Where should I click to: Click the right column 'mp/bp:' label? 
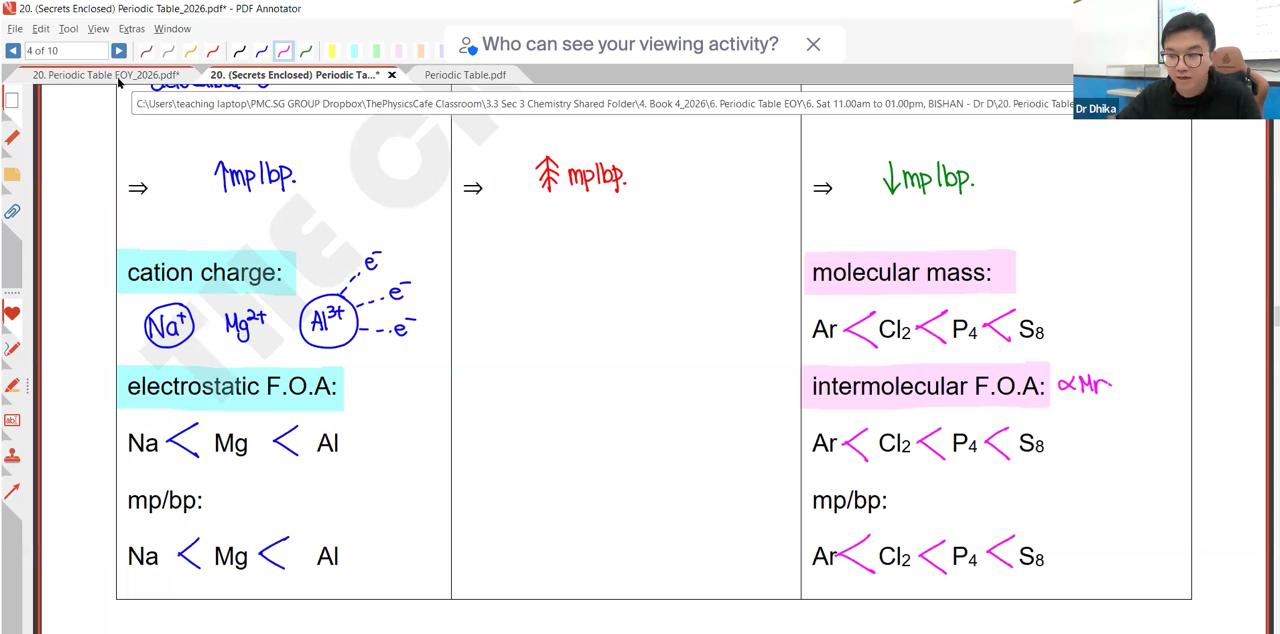(849, 500)
